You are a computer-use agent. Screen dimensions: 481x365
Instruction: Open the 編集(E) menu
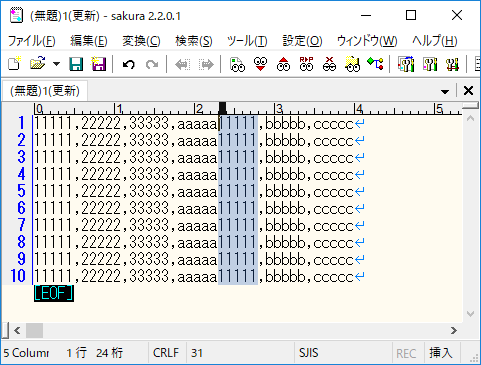[x=89, y=41]
